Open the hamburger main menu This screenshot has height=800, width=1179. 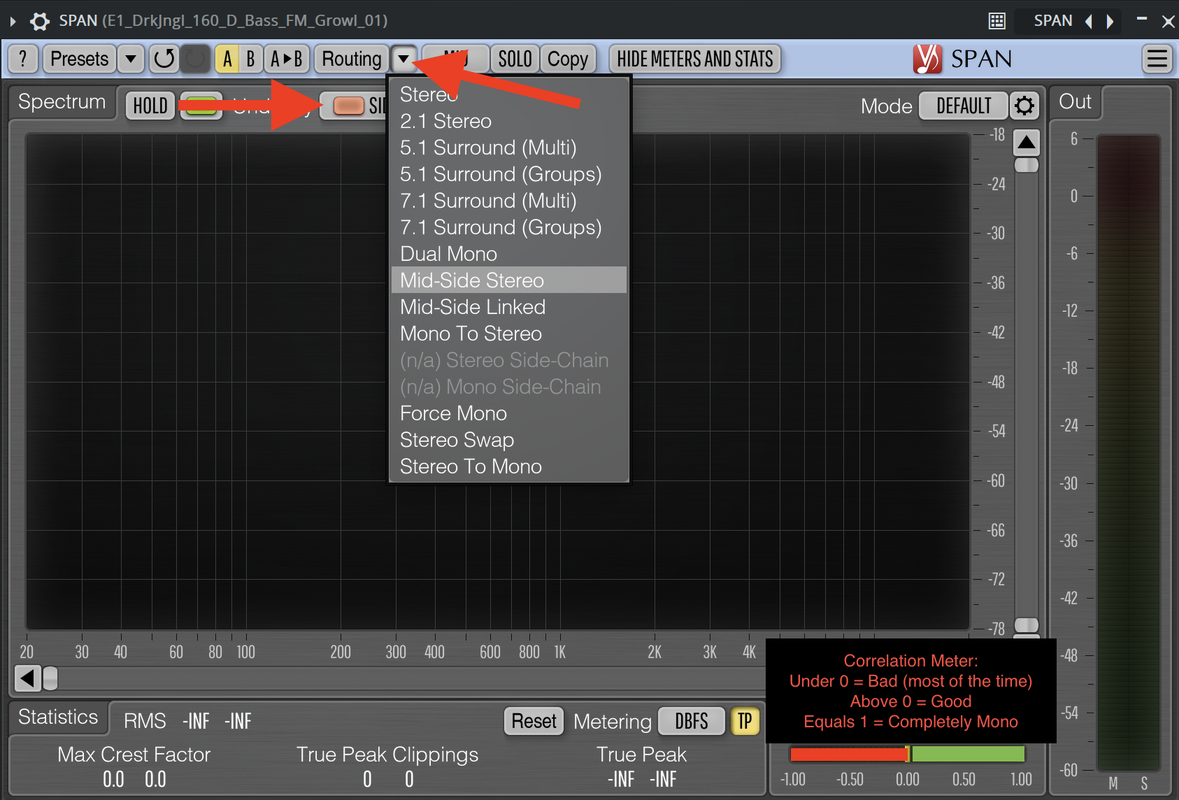click(x=1157, y=59)
